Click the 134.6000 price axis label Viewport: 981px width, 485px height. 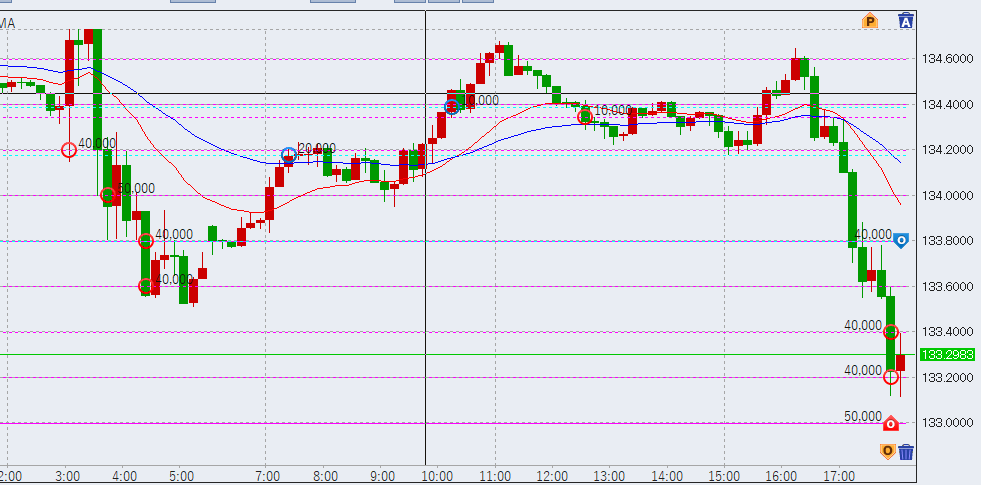[x=945, y=59]
